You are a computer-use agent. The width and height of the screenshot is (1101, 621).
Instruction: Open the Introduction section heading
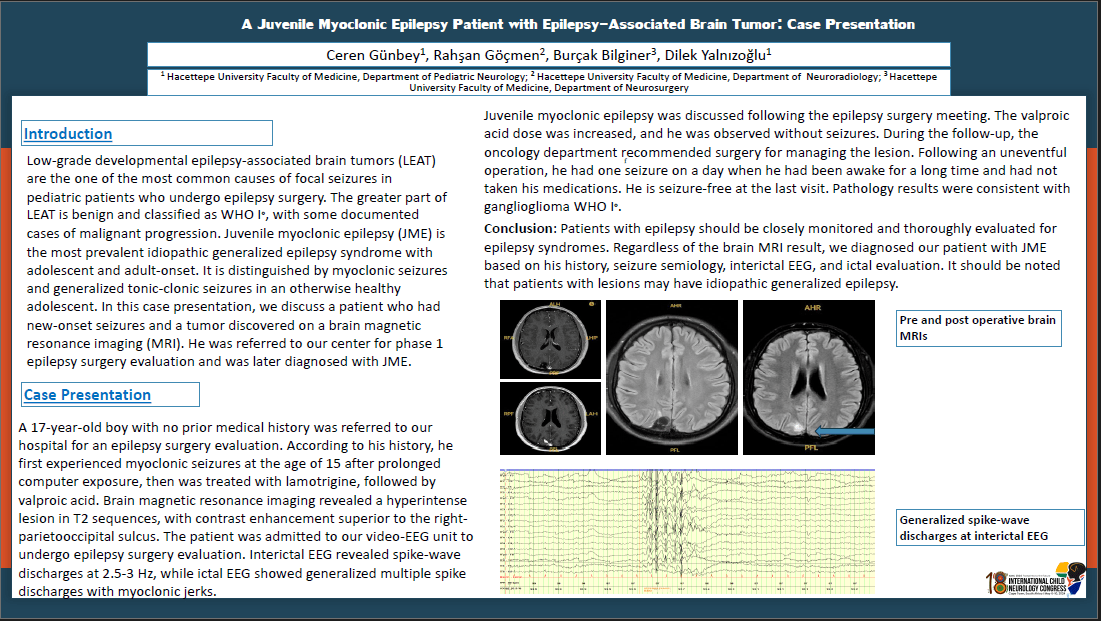pyautogui.click(x=68, y=133)
